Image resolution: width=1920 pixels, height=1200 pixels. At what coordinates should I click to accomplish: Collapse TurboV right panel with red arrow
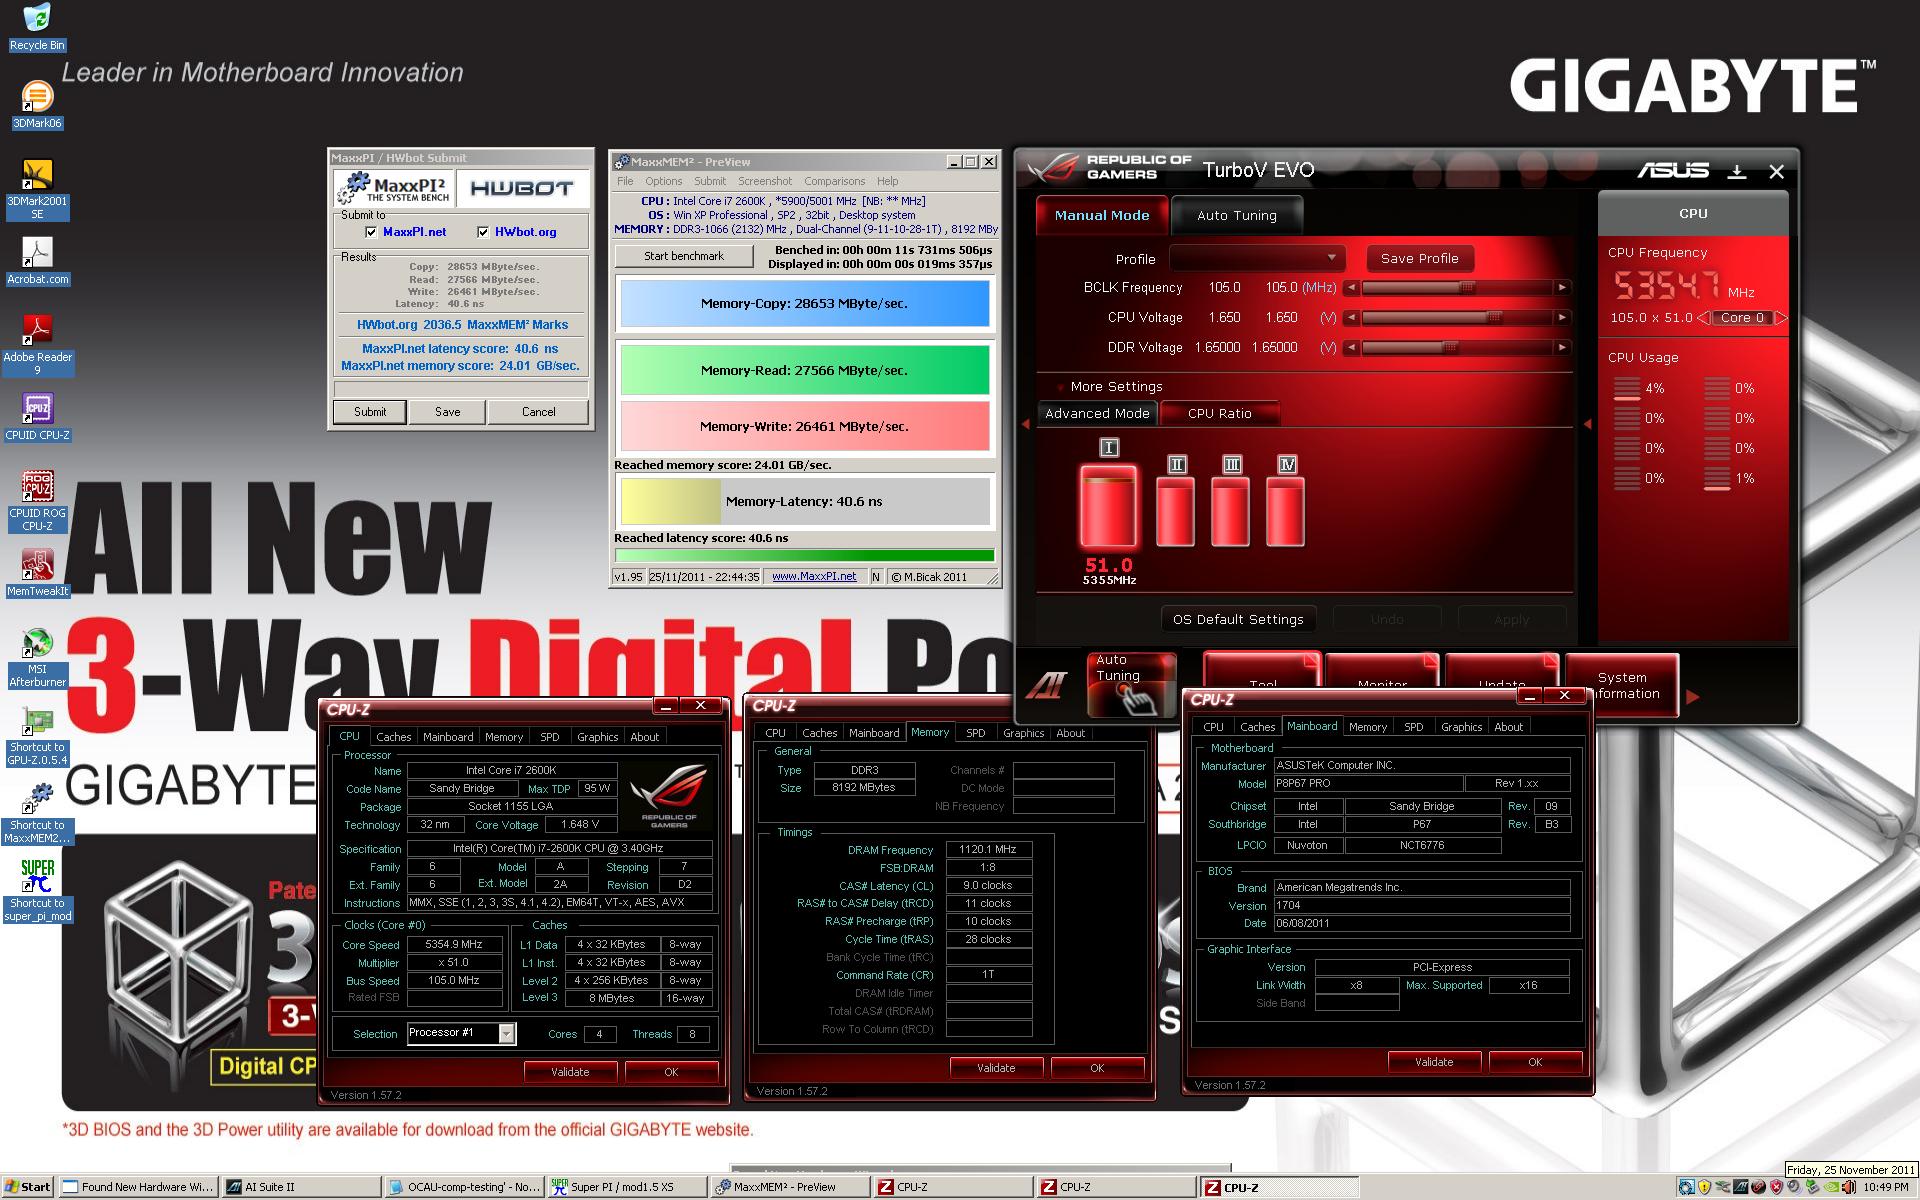[x=1587, y=424]
